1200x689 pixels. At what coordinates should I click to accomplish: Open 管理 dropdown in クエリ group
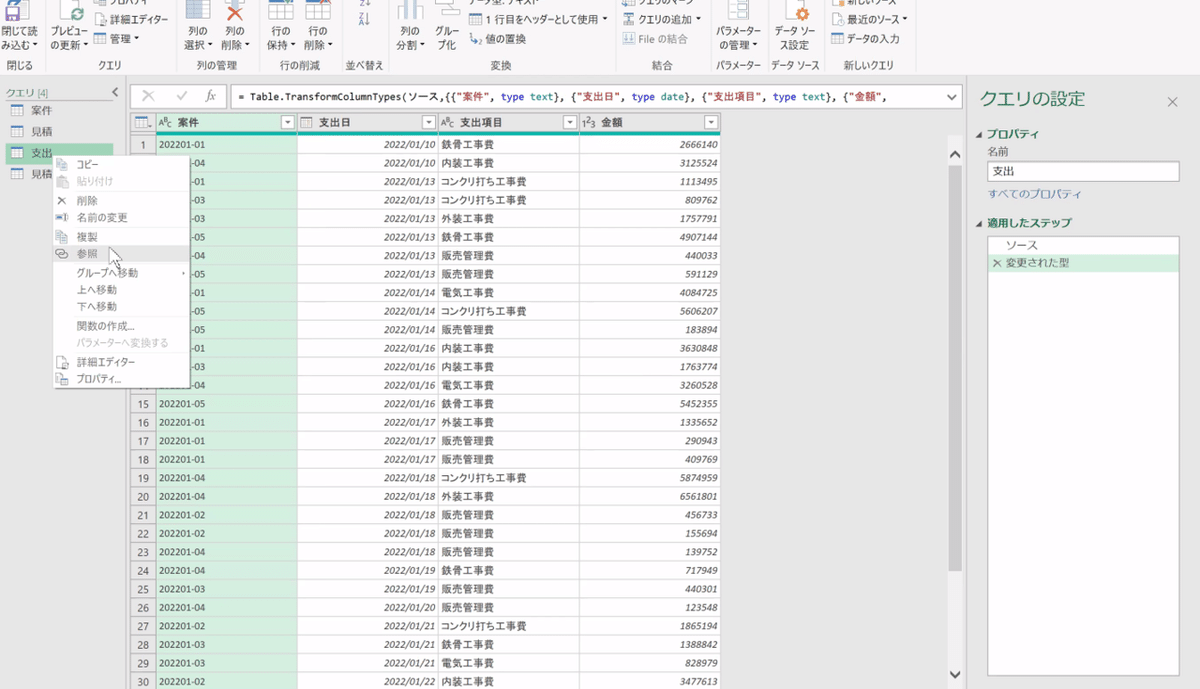pos(117,39)
